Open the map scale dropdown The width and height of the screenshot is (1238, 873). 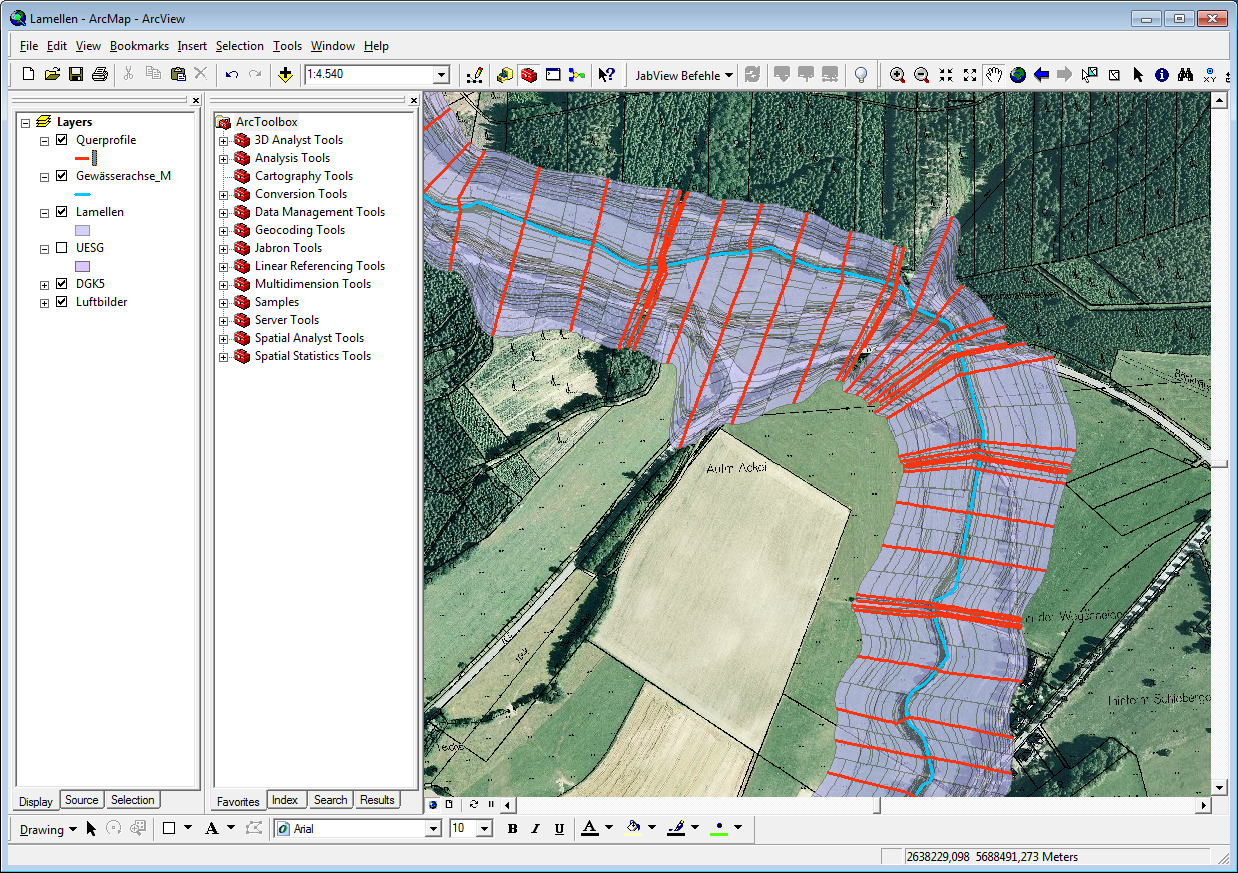(x=441, y=75)
